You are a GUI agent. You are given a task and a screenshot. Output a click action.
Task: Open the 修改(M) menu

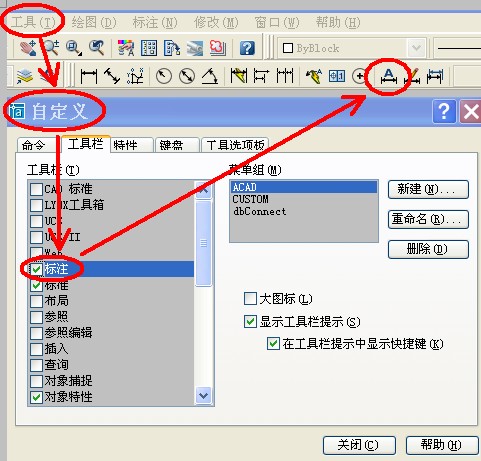click(x=216, y=22)
